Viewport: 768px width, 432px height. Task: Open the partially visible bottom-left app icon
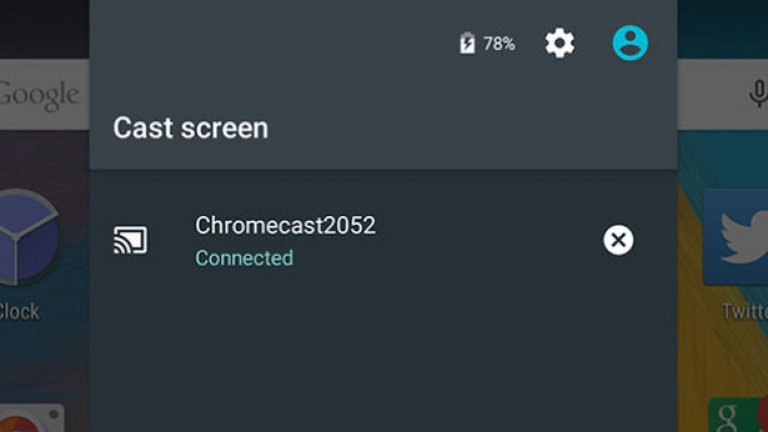tap(30, 418)
